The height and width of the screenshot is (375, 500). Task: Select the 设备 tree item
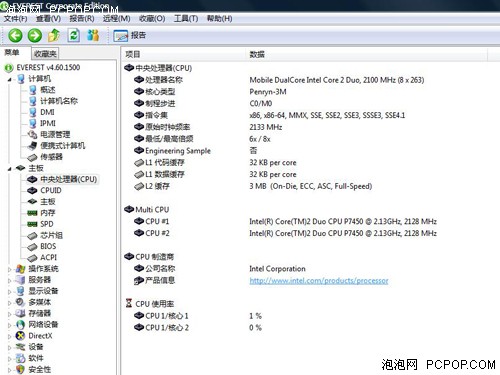click(x=36, y=347)
